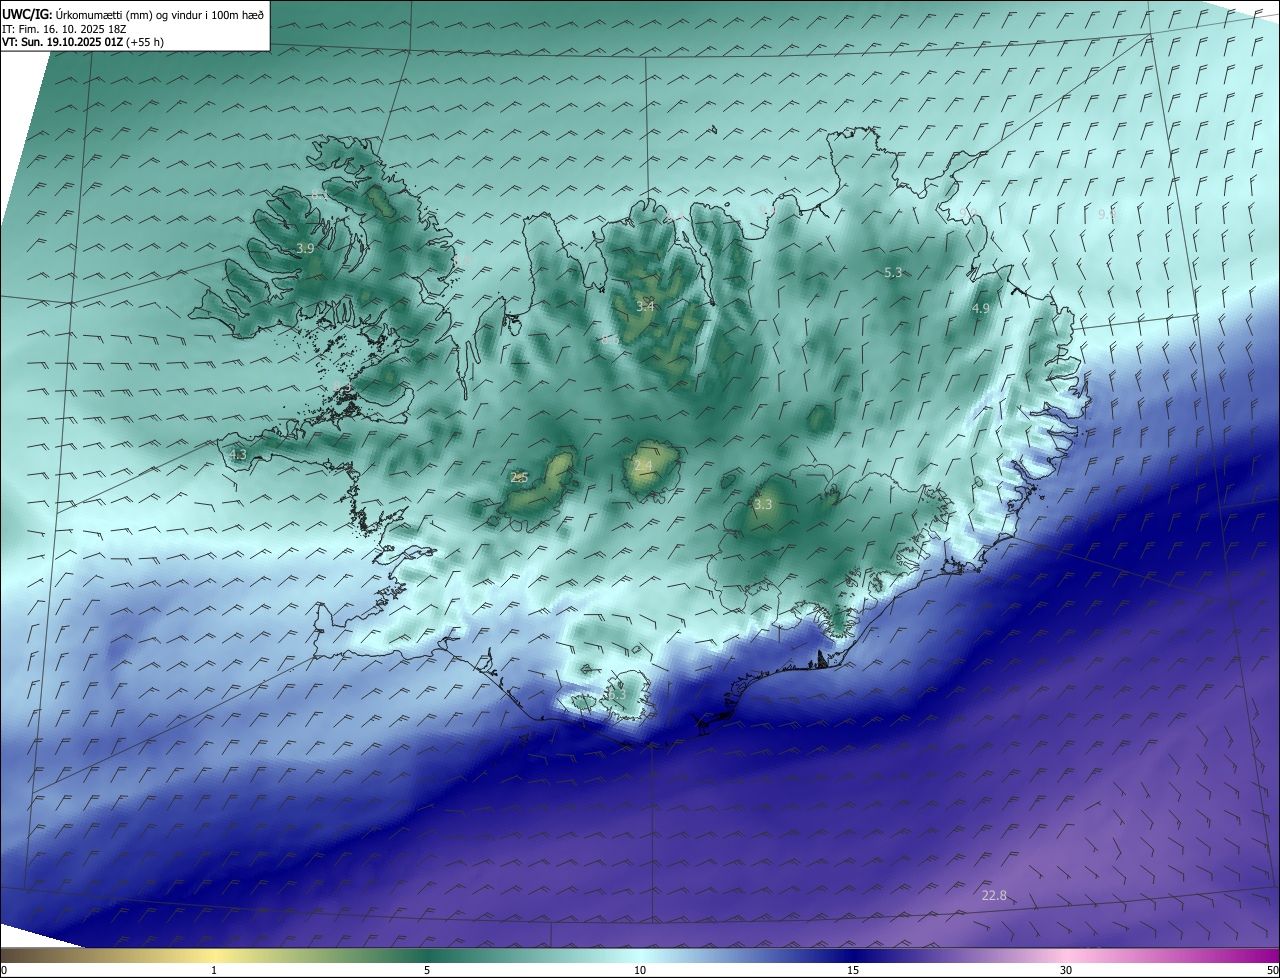Click the 2.5 value on the western glacier
1280x978 pixels.
(x=519, y=477)
